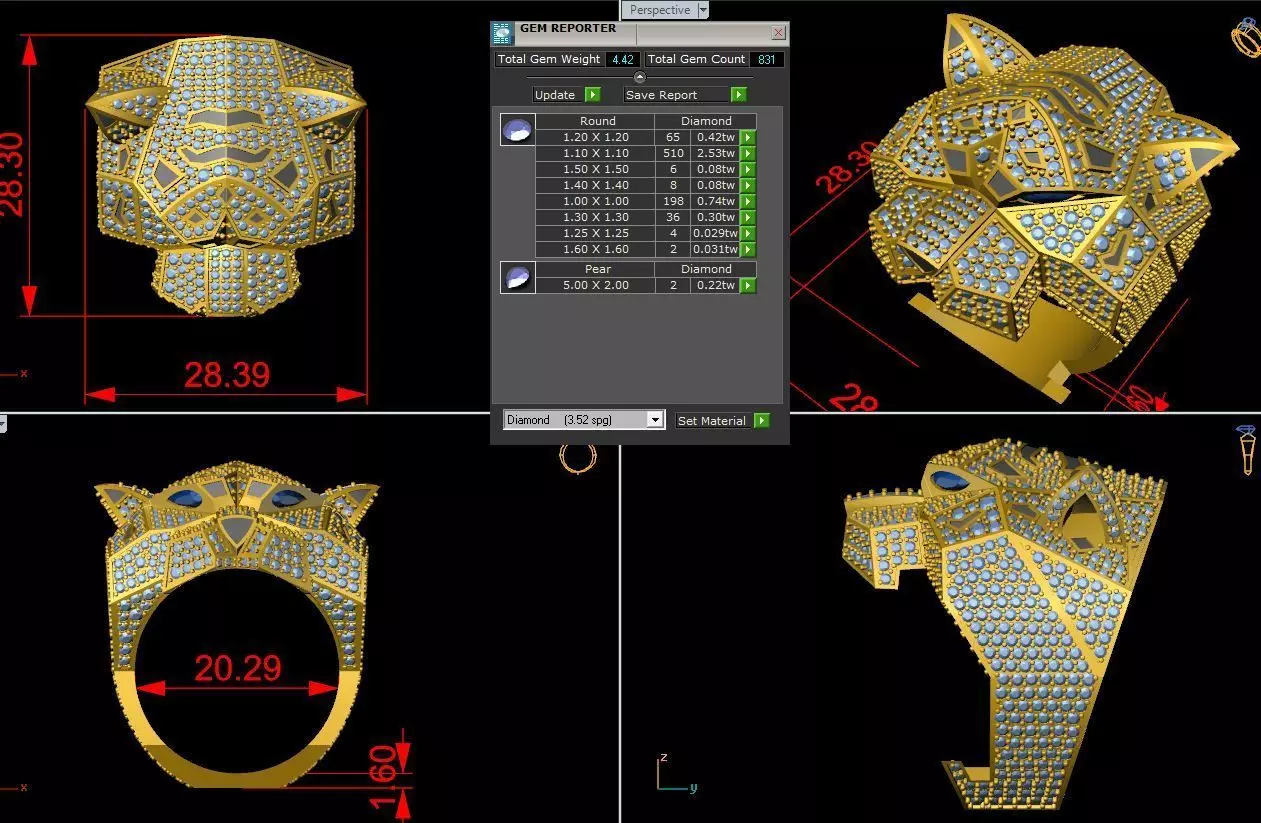The width and height of the screenshot is (1261, 823).
Task: Click the 198 gem count cell
Action: tap(673, 201)
